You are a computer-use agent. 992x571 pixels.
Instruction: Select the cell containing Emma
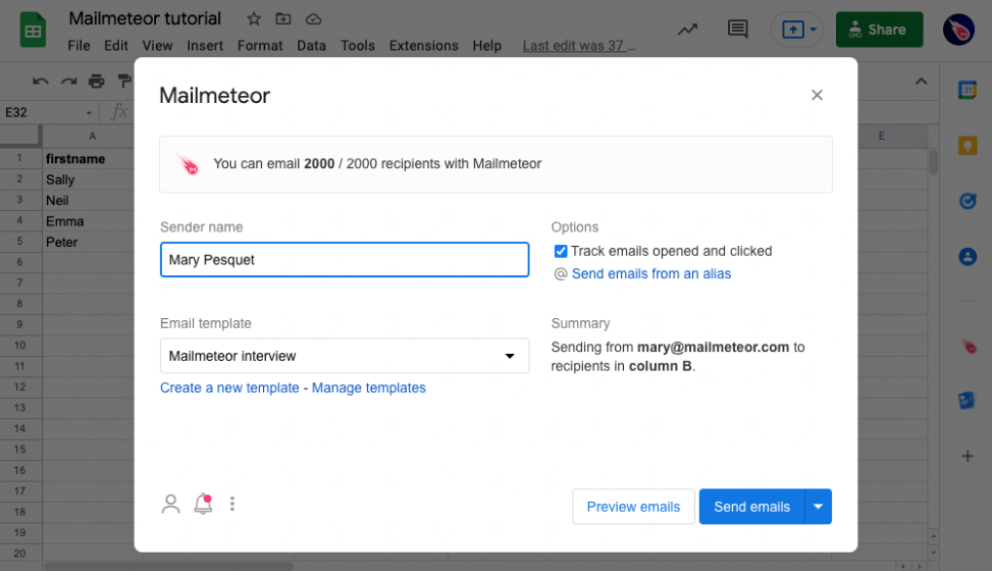(89, 221)
